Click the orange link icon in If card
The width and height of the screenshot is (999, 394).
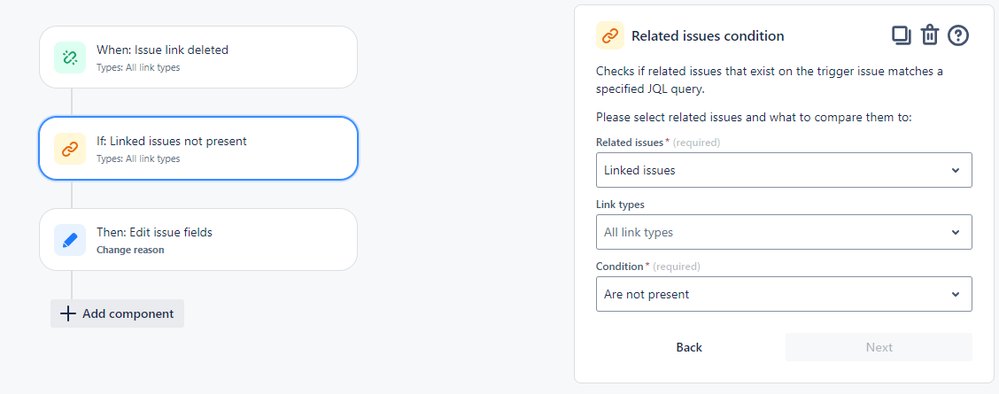click(70, 149)
